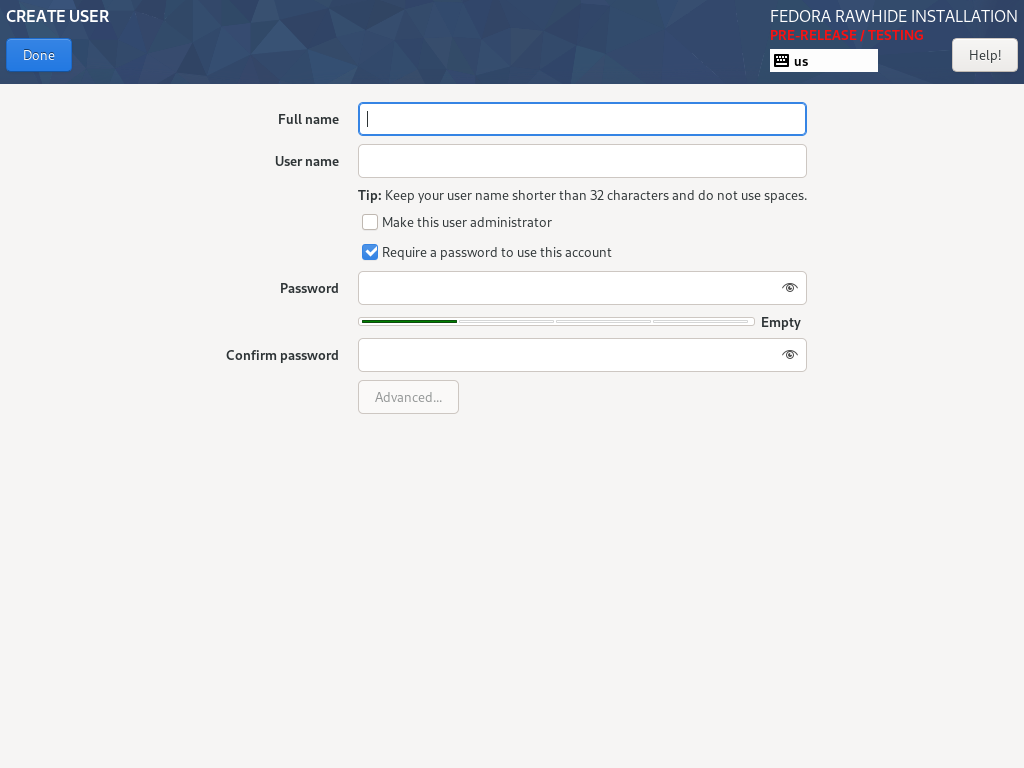Focus the User name input field
Image resolution: width=1024 pixels, height=768 pixels.
point(582,161)
